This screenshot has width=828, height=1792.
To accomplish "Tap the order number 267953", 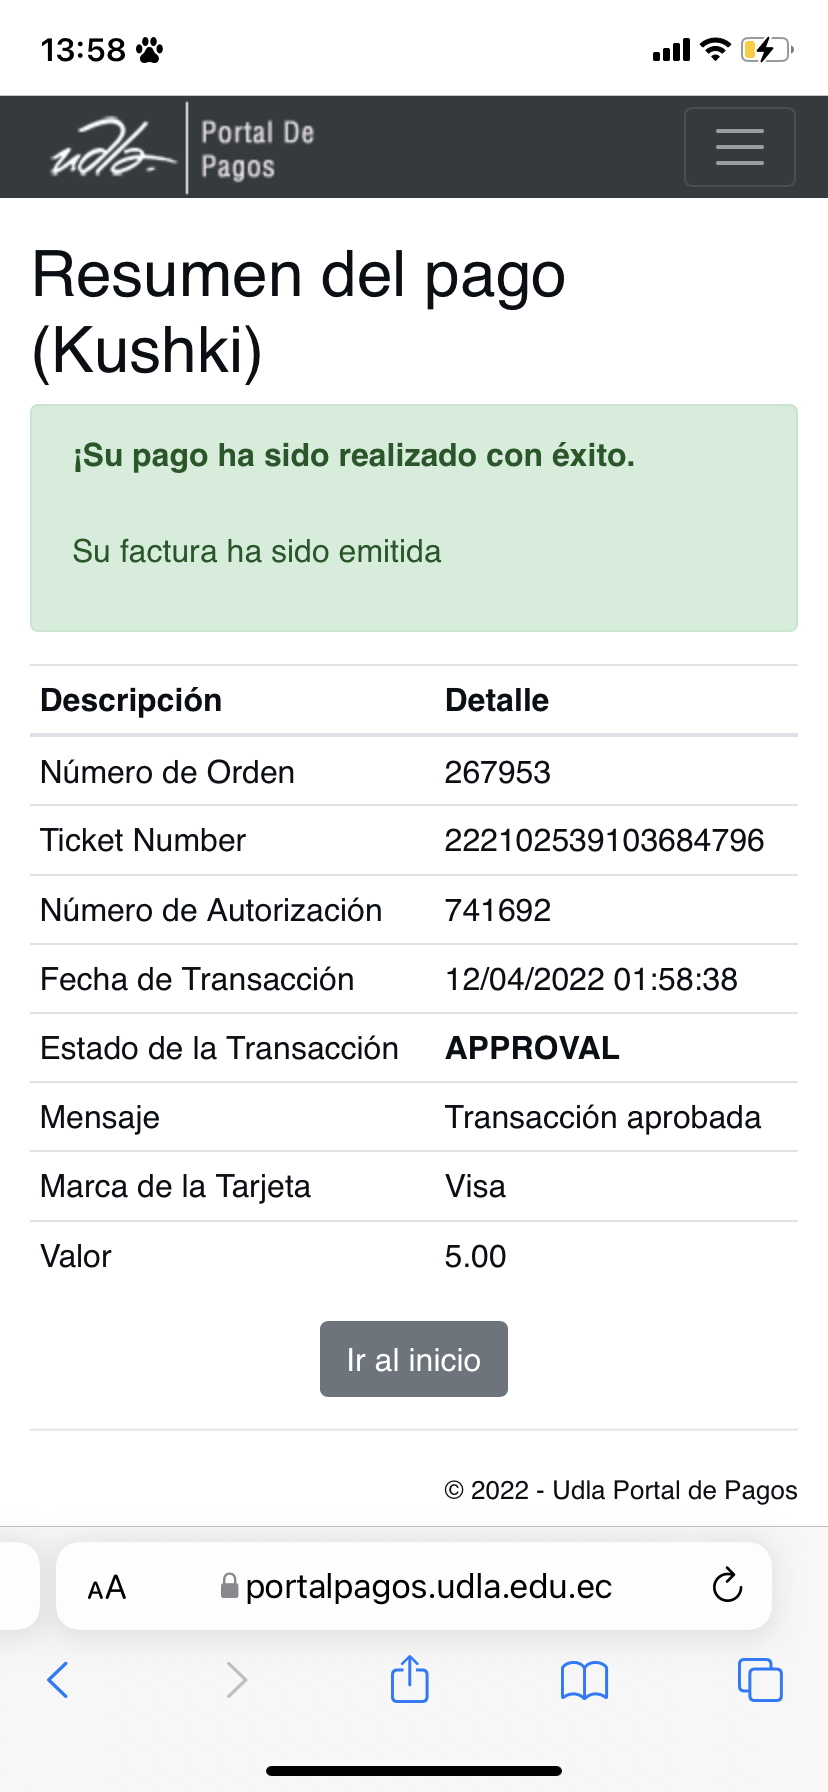I will (497, 772).
